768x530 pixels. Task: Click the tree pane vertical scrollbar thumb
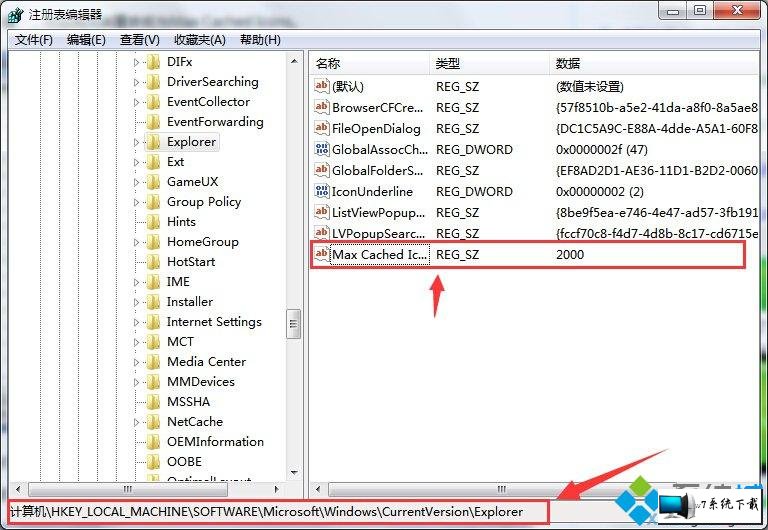pyautogui.click(x=293, y=324)
